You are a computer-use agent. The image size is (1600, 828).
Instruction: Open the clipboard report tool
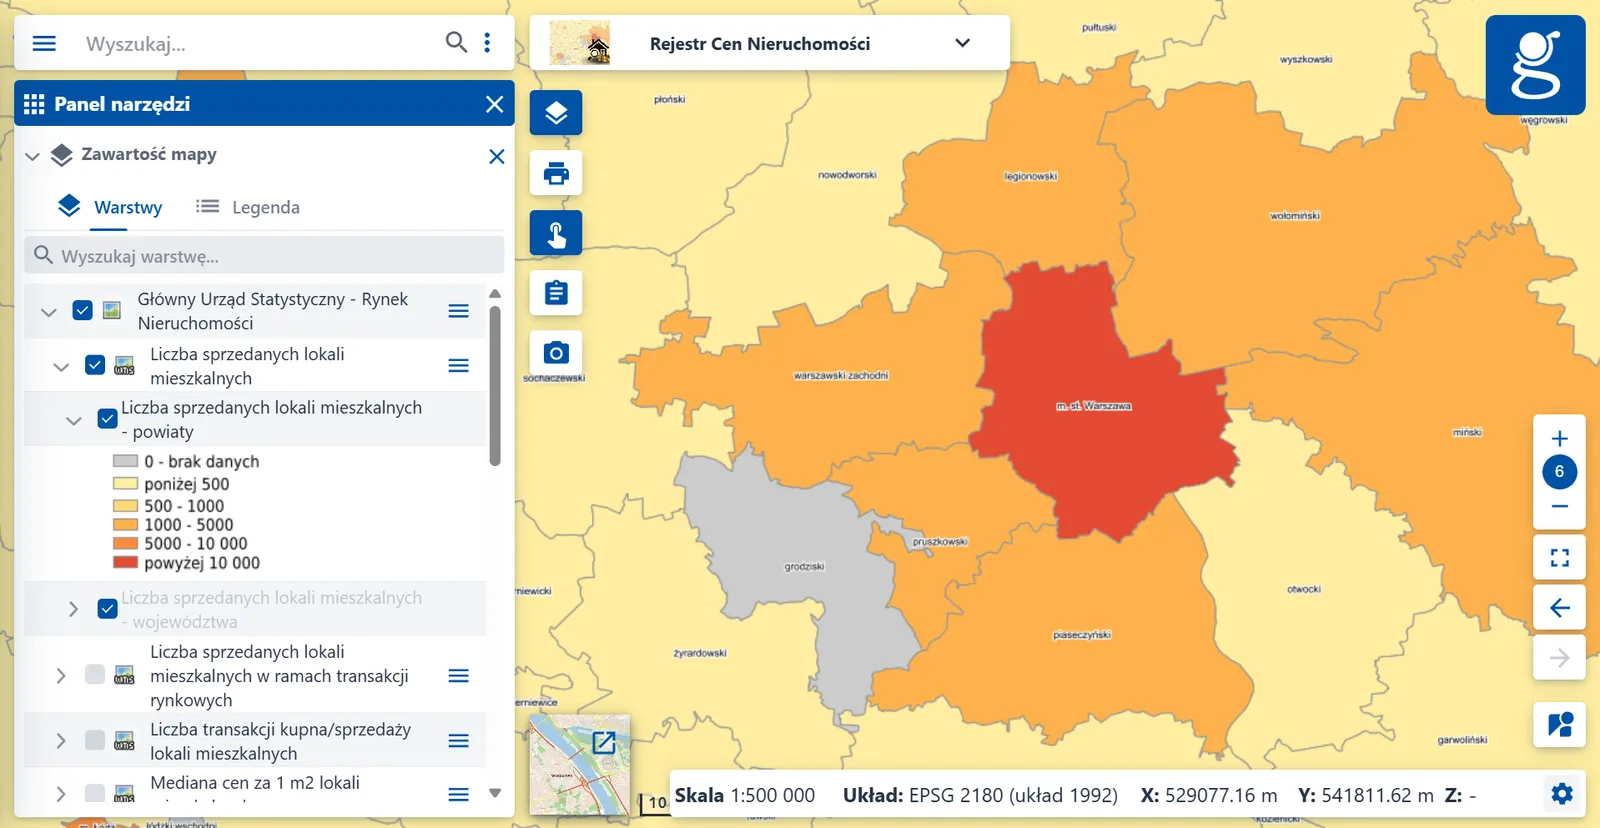(556, 293)
